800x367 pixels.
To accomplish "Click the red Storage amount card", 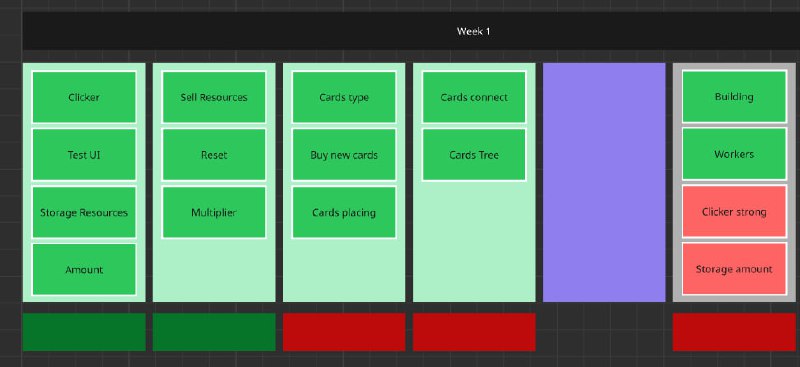I will [x=734, y=269].
